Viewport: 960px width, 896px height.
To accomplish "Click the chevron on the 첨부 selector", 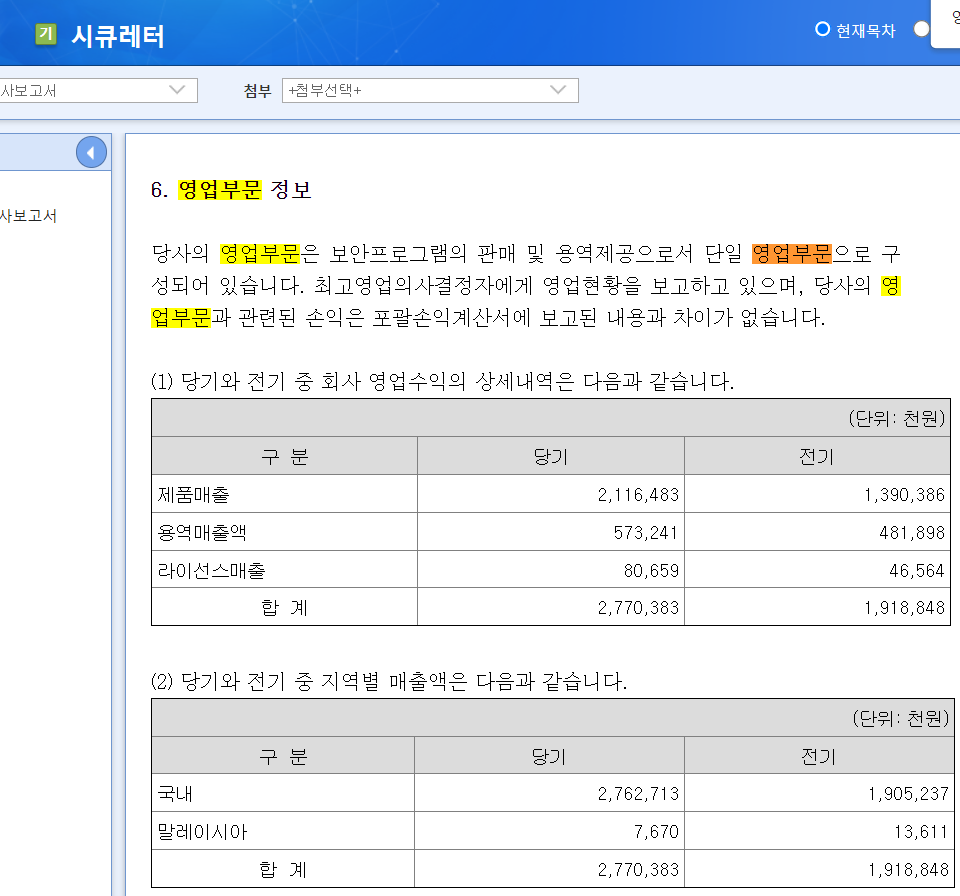I will [x=559, y=90].
